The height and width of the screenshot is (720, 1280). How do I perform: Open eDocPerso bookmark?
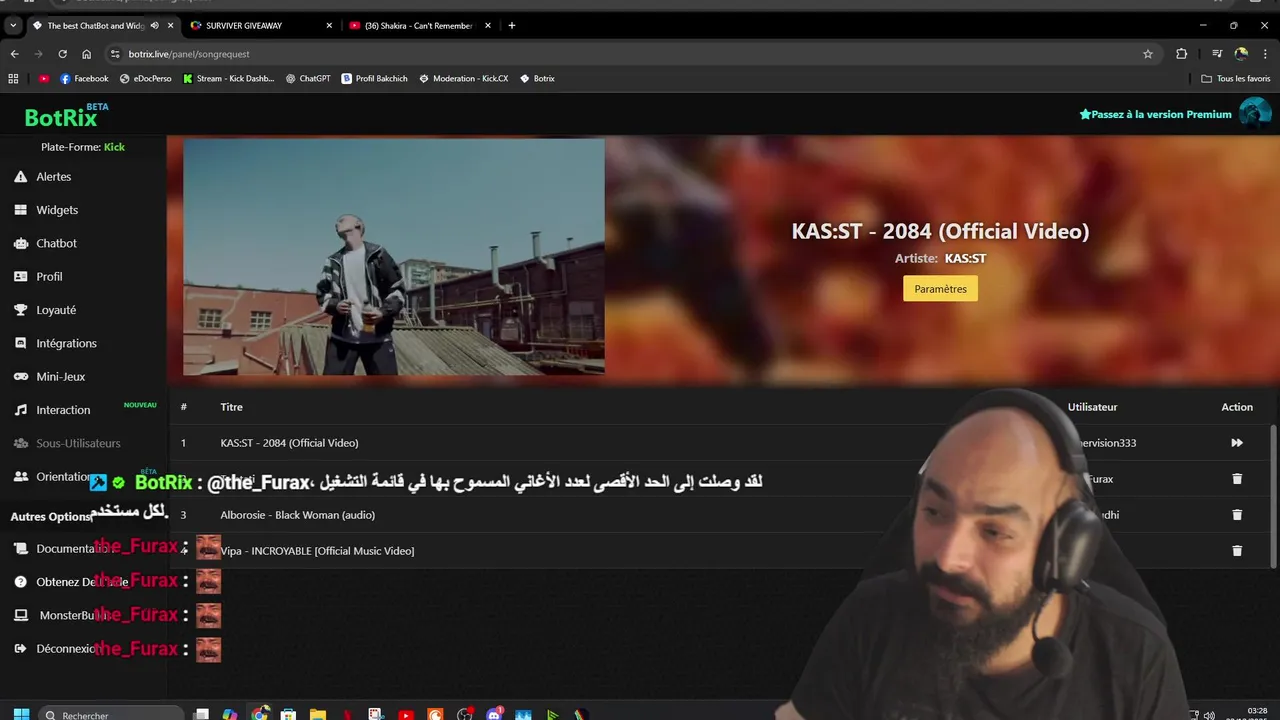click(145, 78)
